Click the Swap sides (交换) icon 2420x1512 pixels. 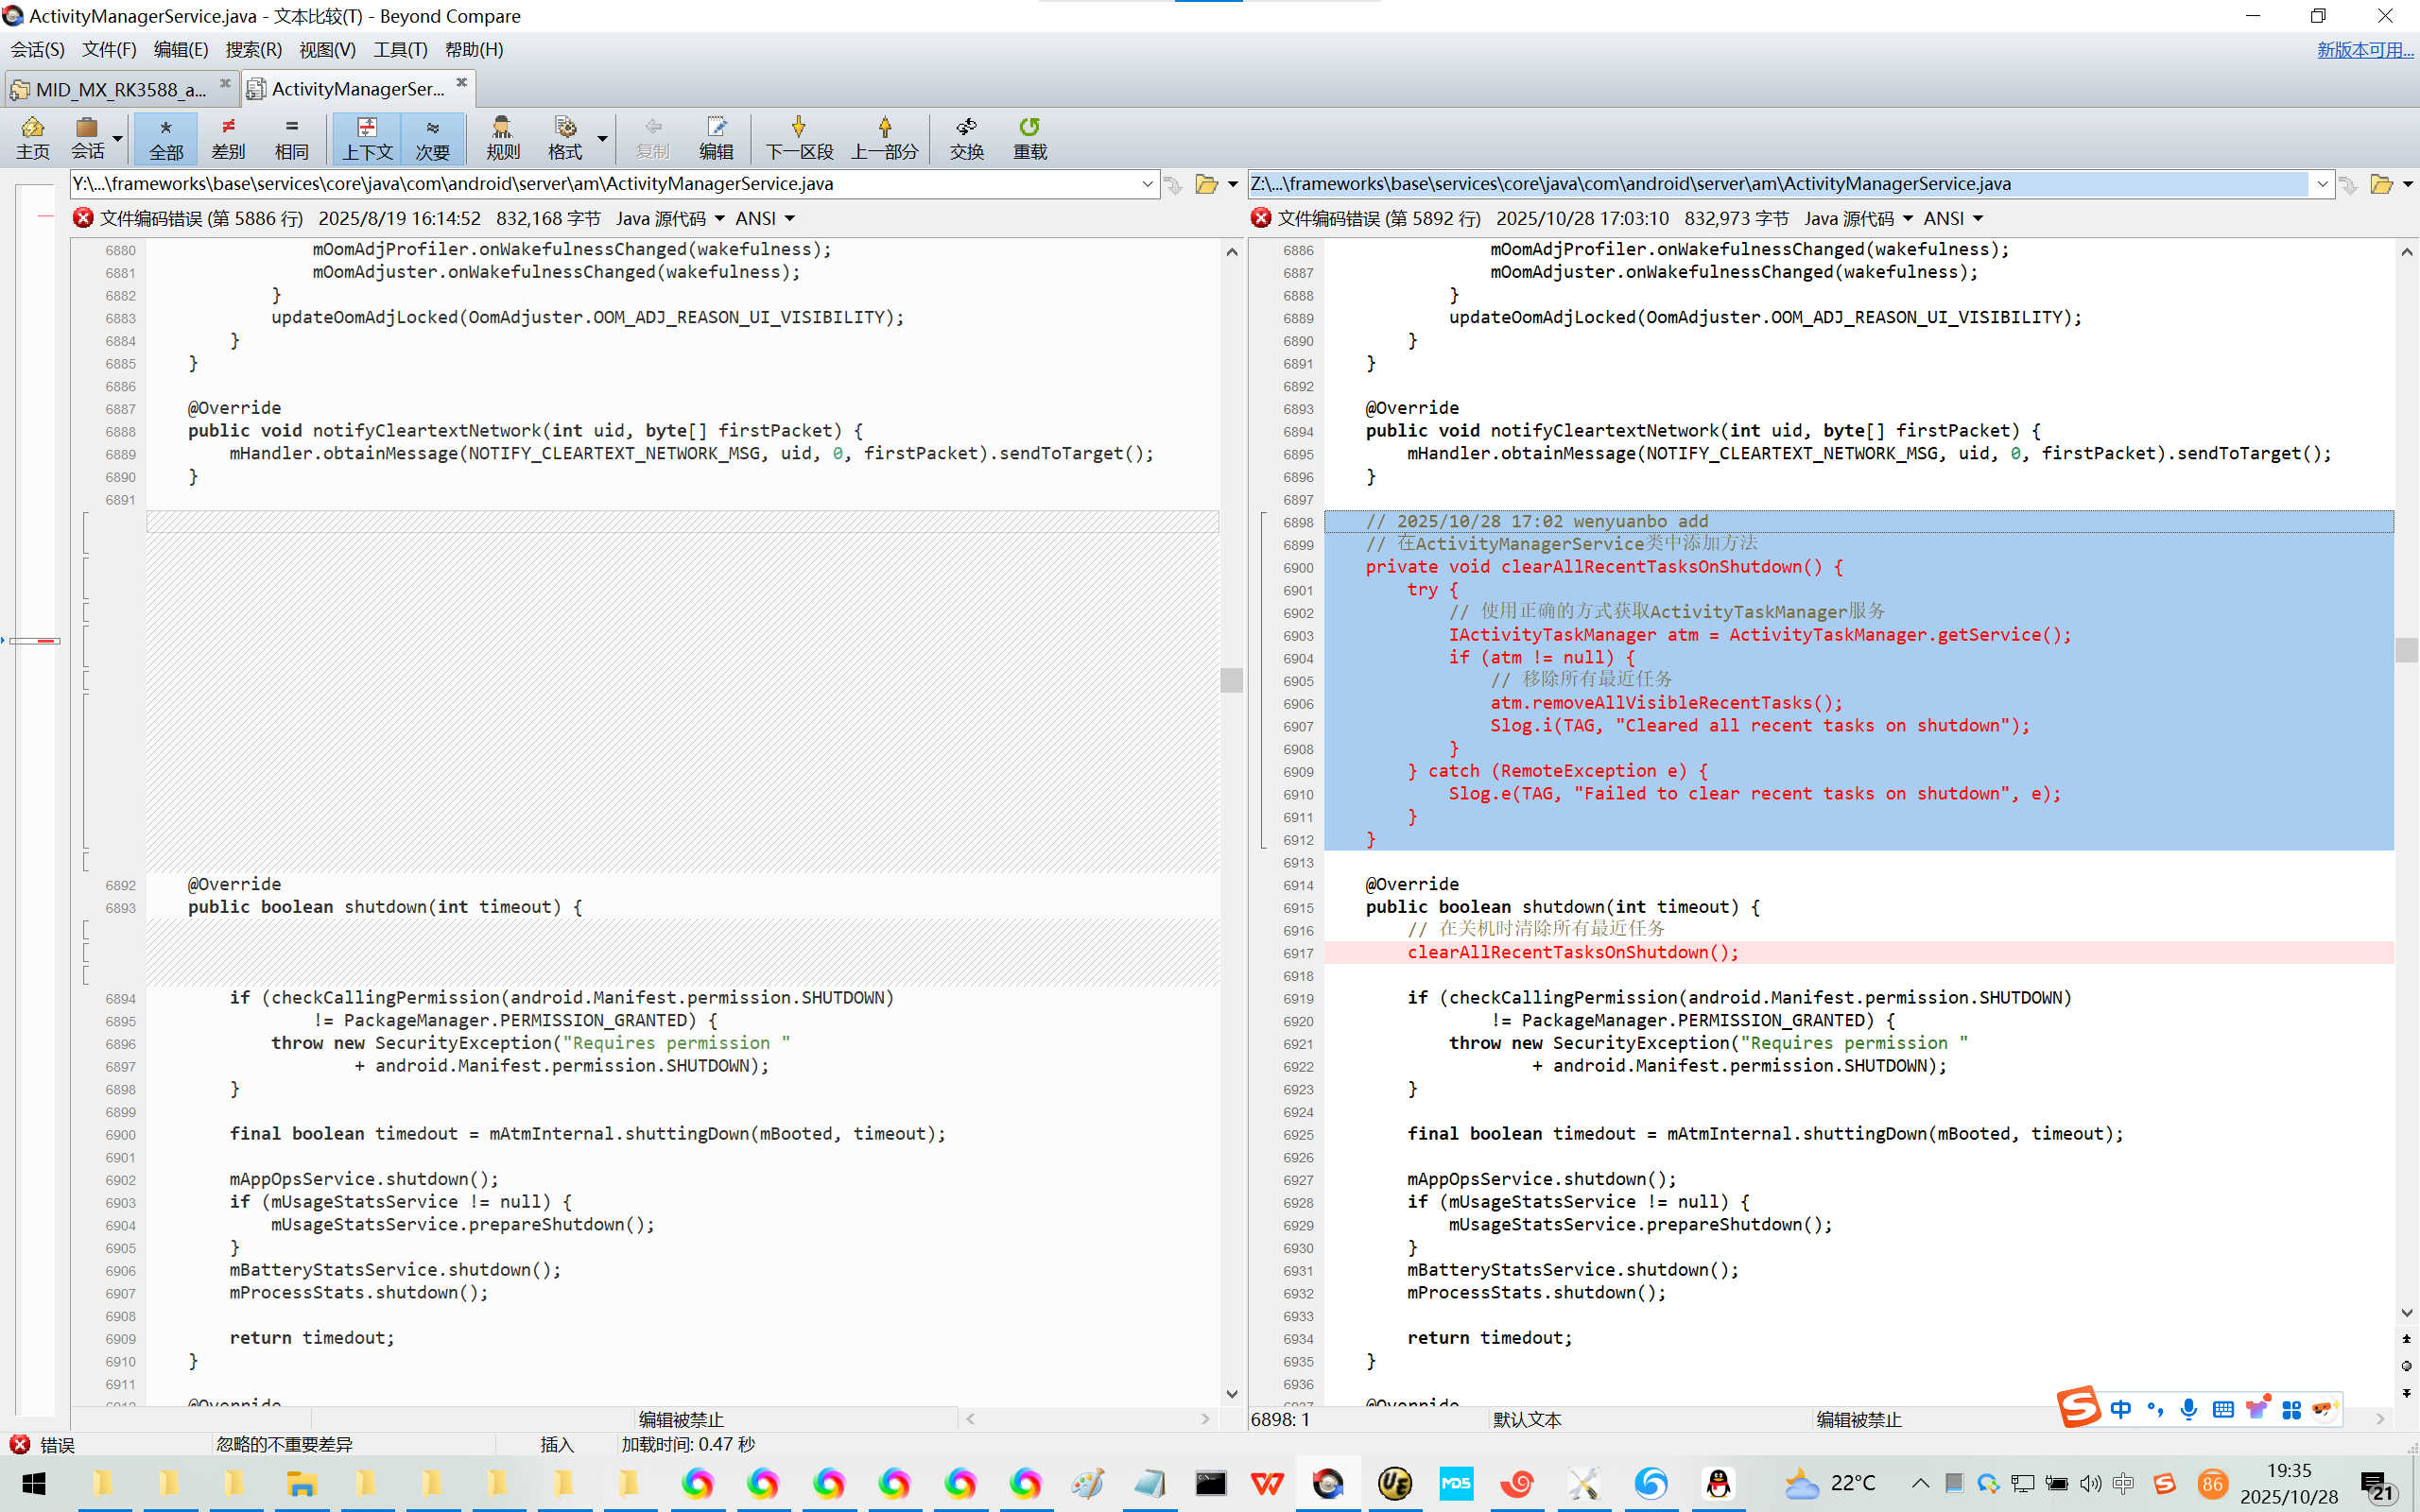point(966,137)
